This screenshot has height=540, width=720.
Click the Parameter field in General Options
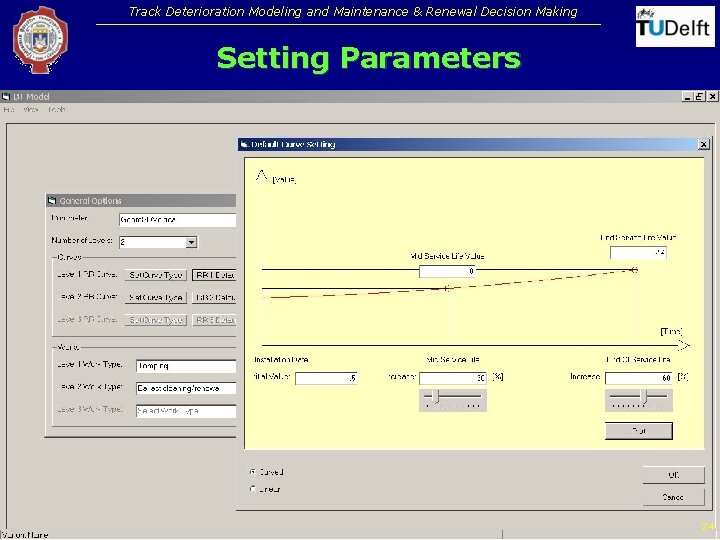click(x=177, y=220)
